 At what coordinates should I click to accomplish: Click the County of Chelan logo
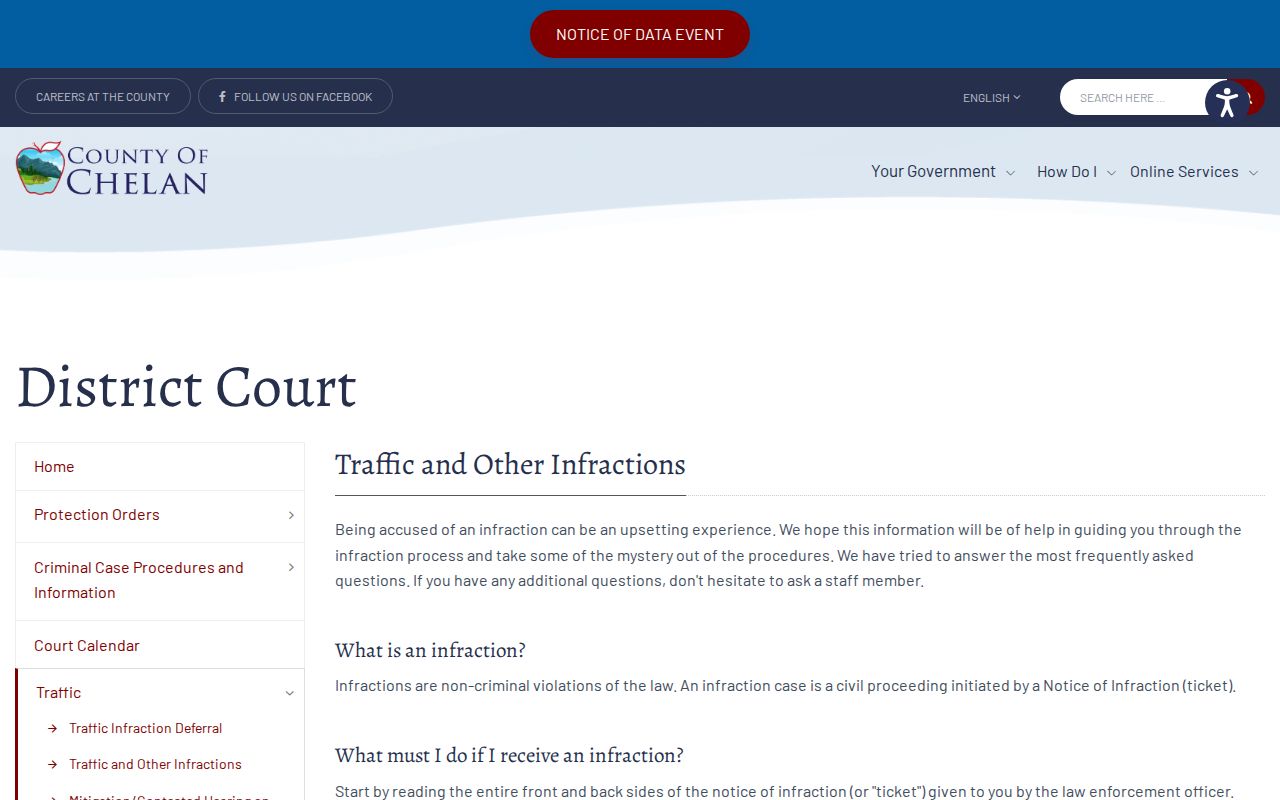(112, 168)
